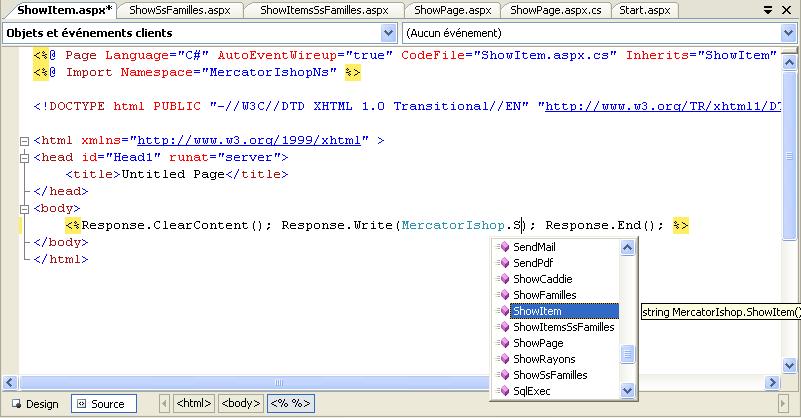
Task: Switch to the ShowItem.aspx tab
Action: pyautogui.click(x=64, y=10)
